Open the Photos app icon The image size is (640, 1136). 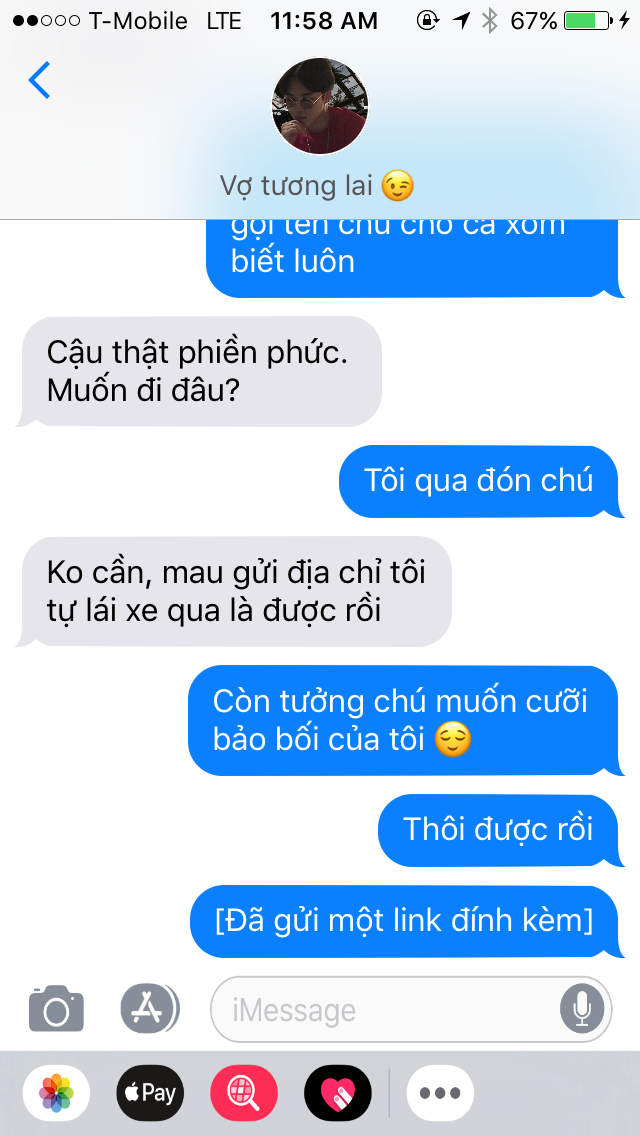[x=57, y=1093]
